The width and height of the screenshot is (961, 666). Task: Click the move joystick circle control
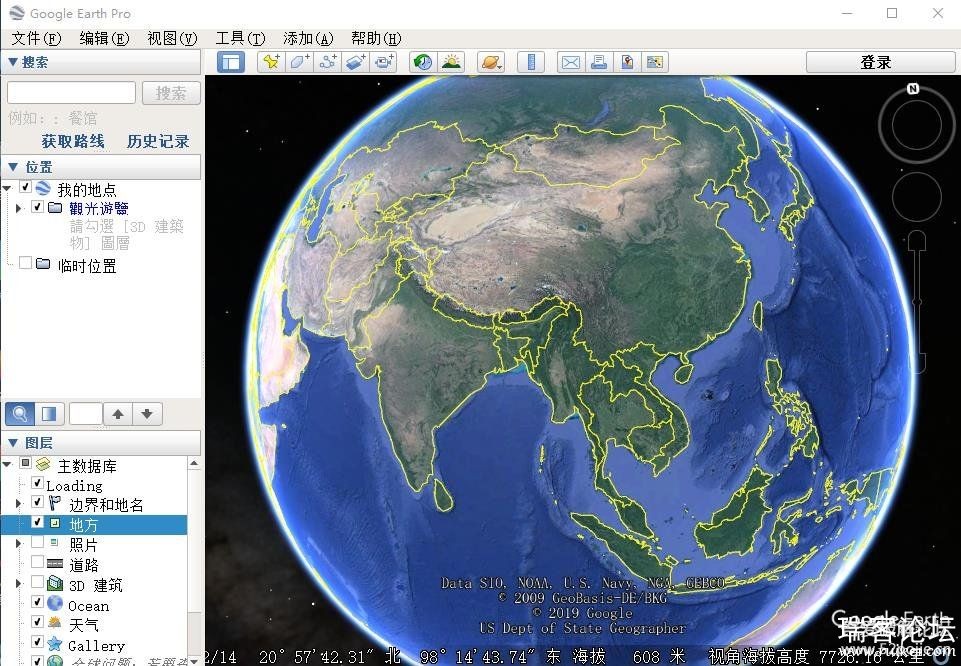[916, 197]
